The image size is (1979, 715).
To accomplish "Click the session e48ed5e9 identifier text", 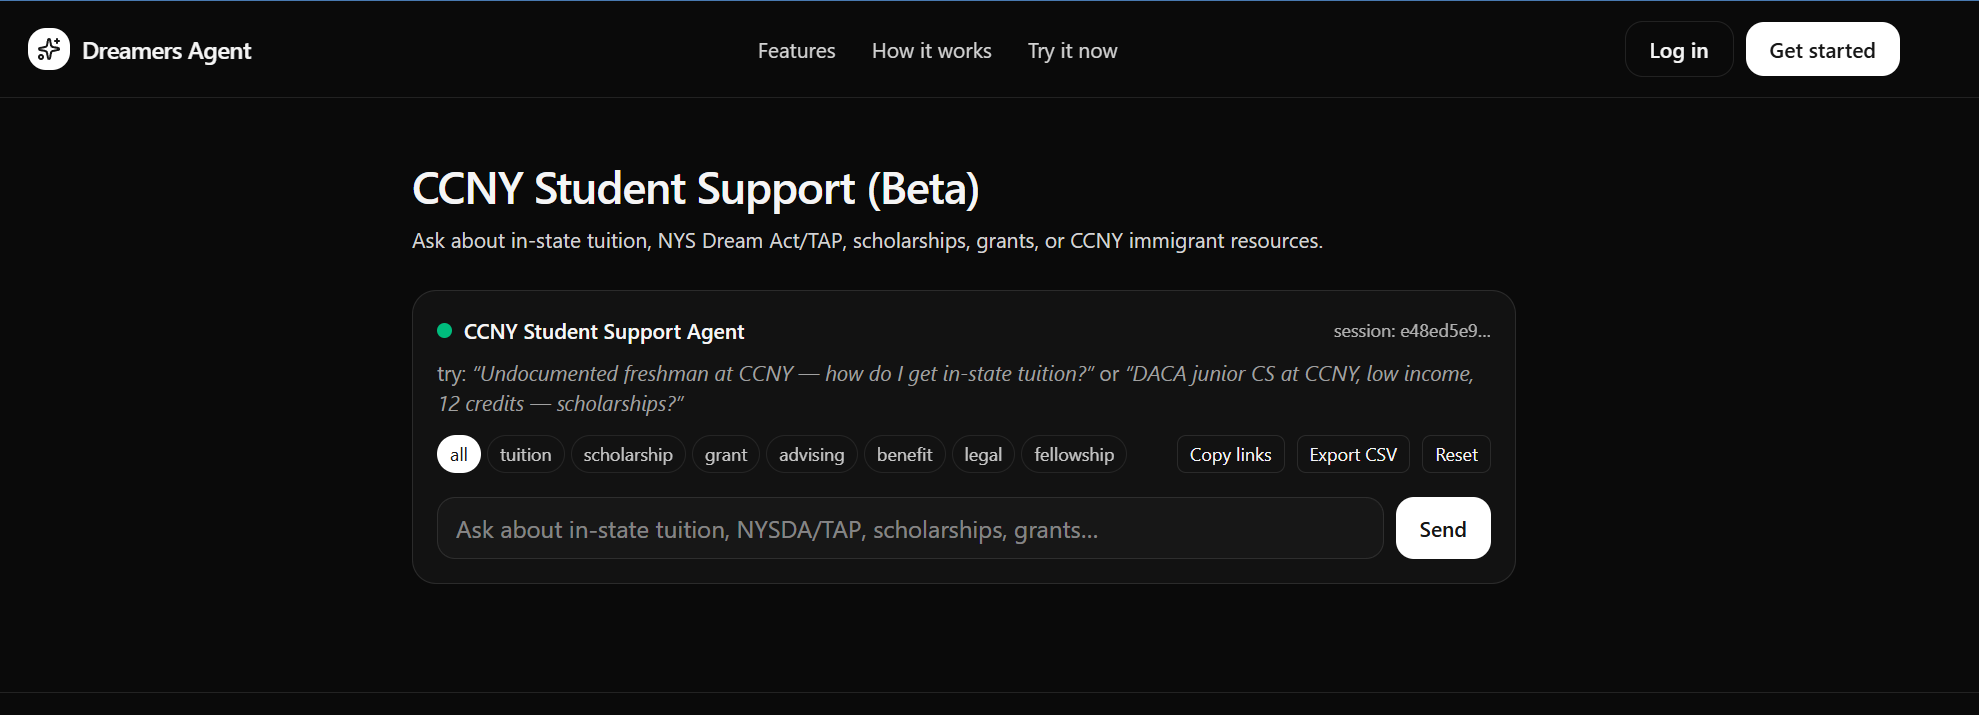I will [1411, 331].
